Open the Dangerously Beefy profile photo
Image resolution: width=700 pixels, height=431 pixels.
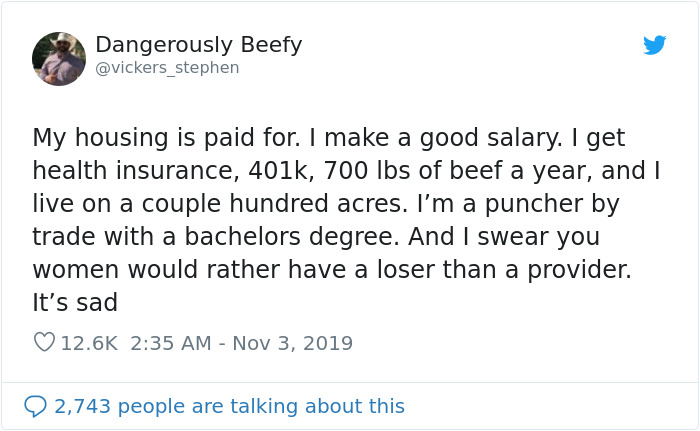click(59, 58)
